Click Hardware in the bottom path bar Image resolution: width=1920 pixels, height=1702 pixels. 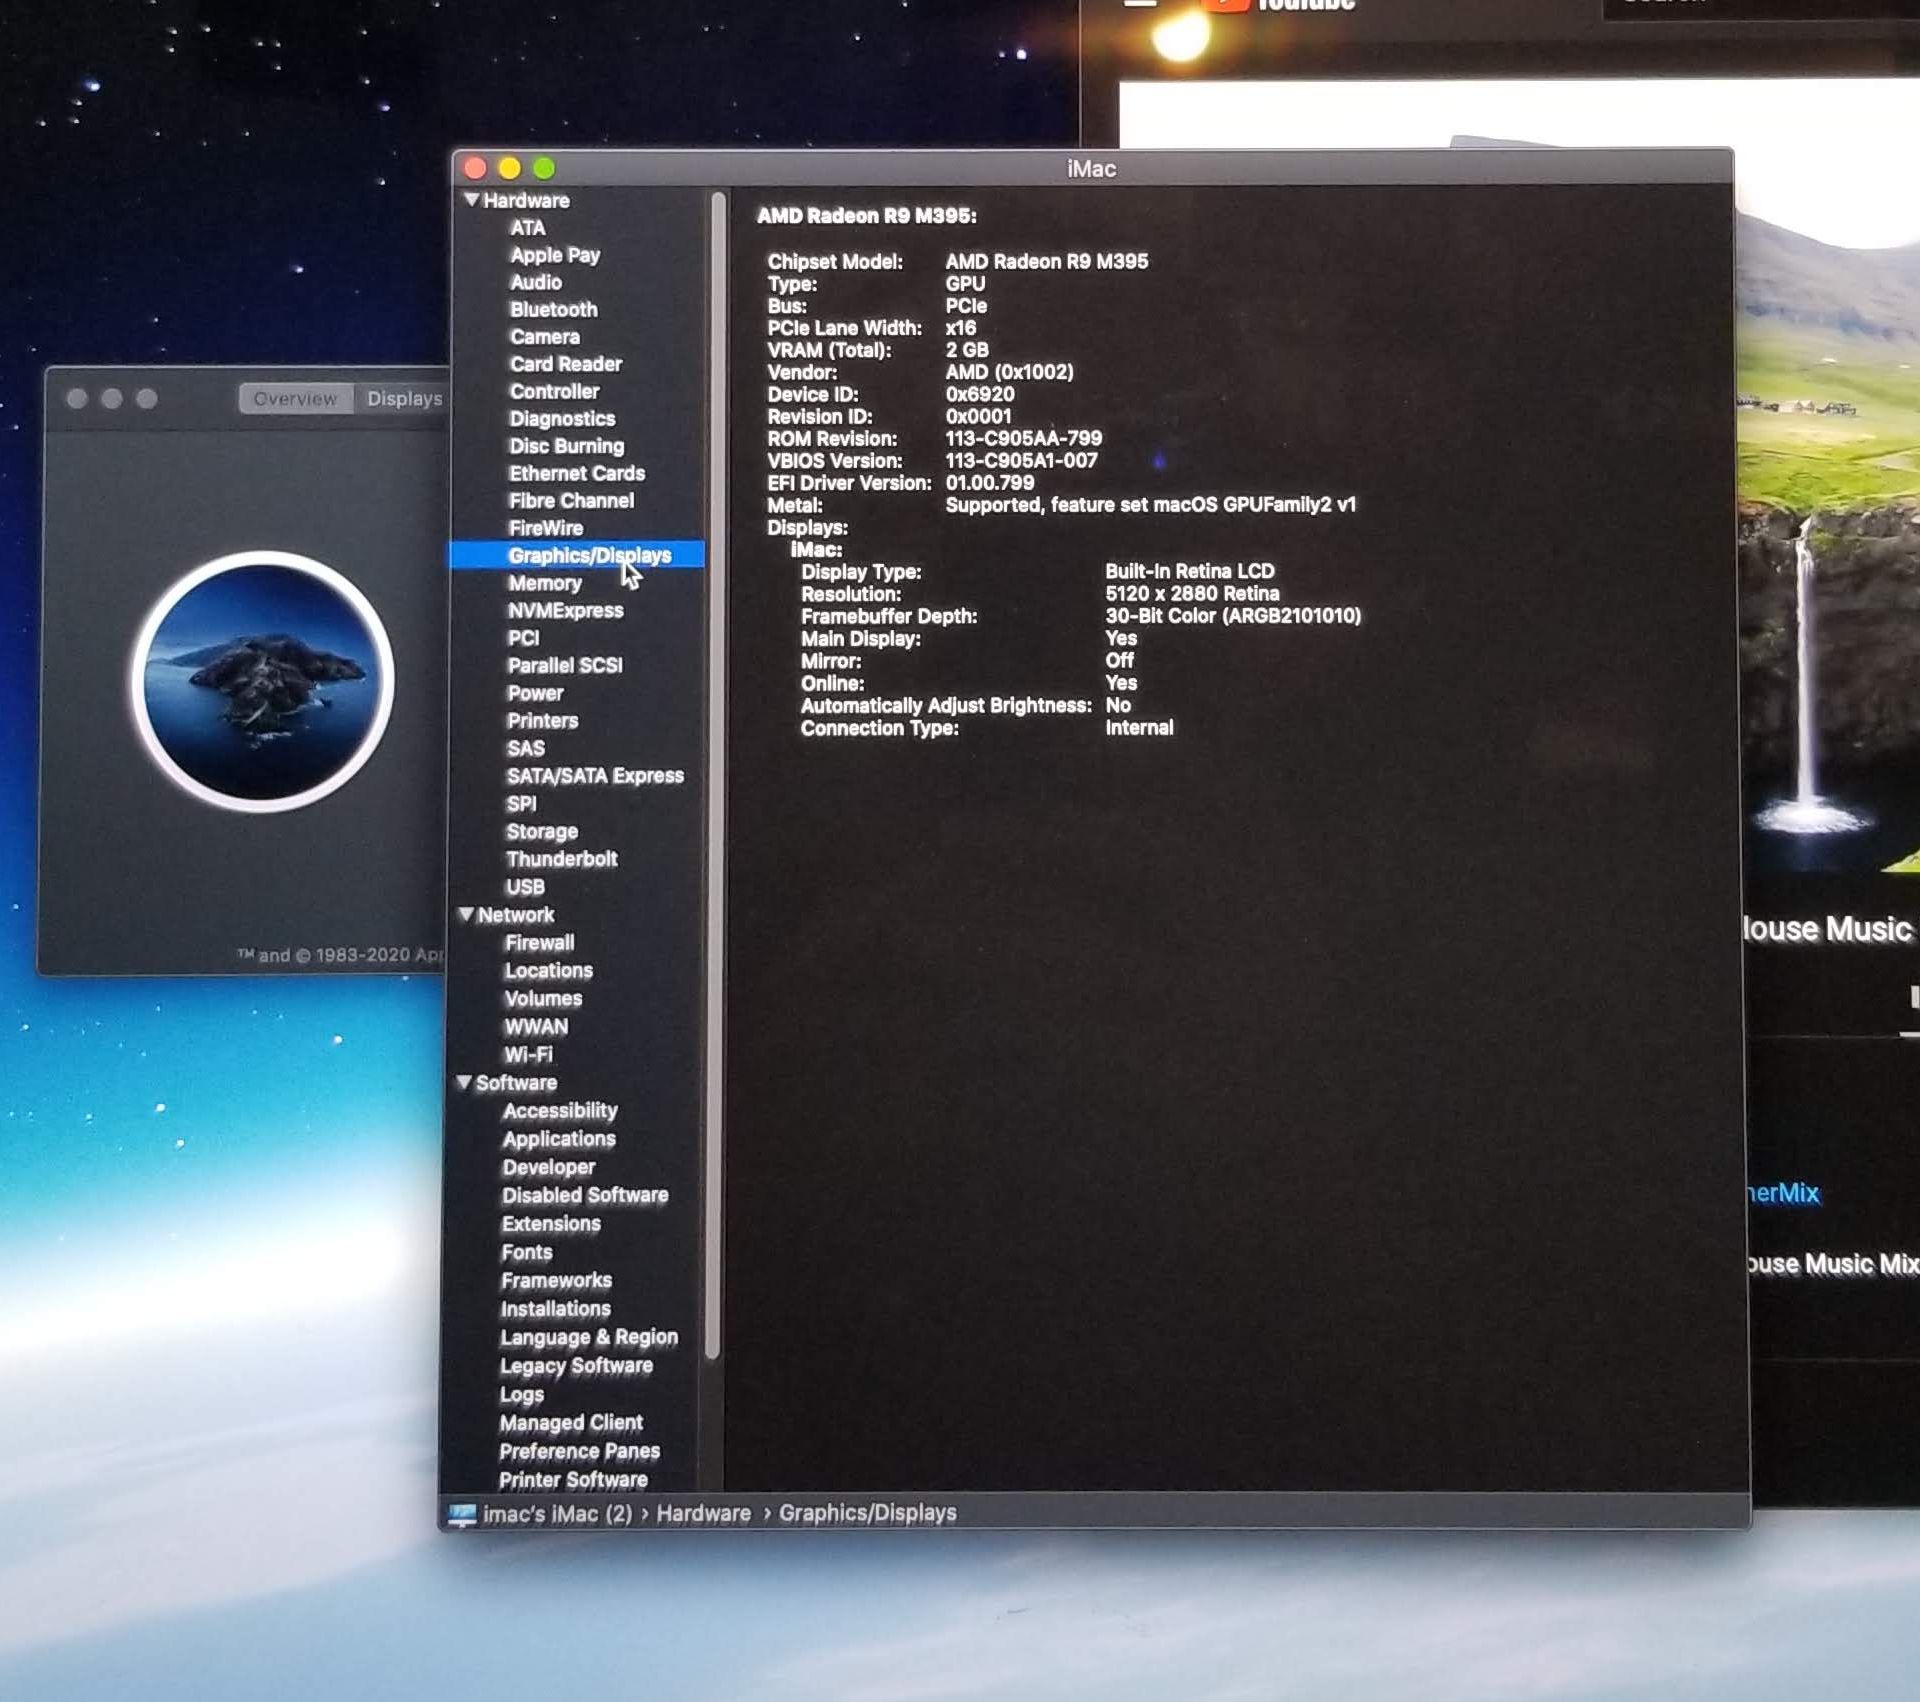703,1513
